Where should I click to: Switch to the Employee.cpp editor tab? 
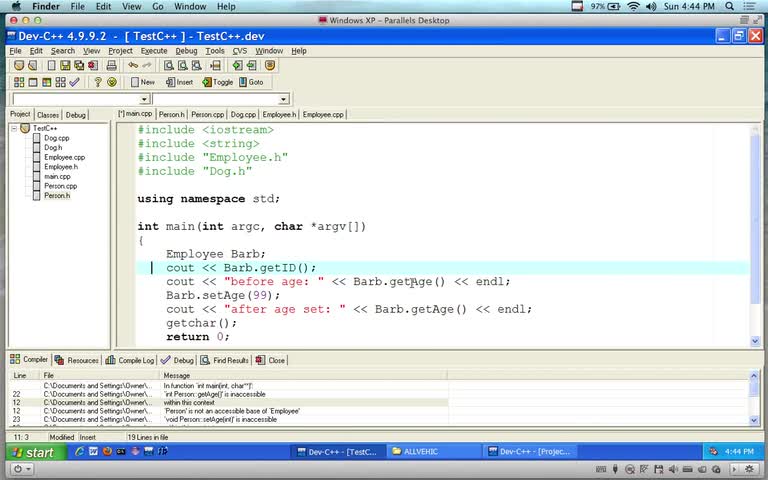[323, 114]
